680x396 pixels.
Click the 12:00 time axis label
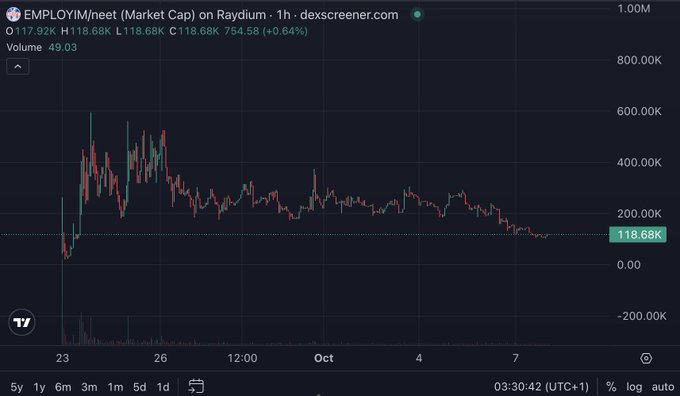(x=242, y=358)
